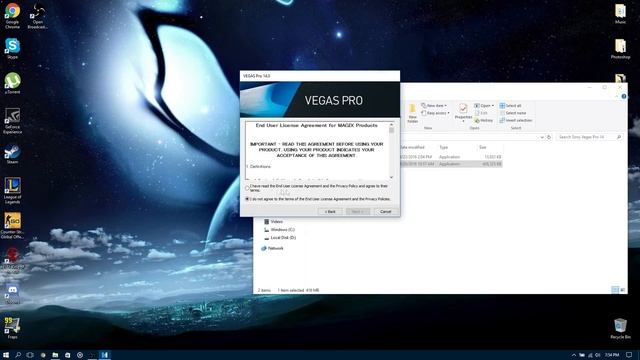Screen dimensions: 640x360
Task: Switch Explorer to the large icons view toggle
Action: [x=622, y=290]
